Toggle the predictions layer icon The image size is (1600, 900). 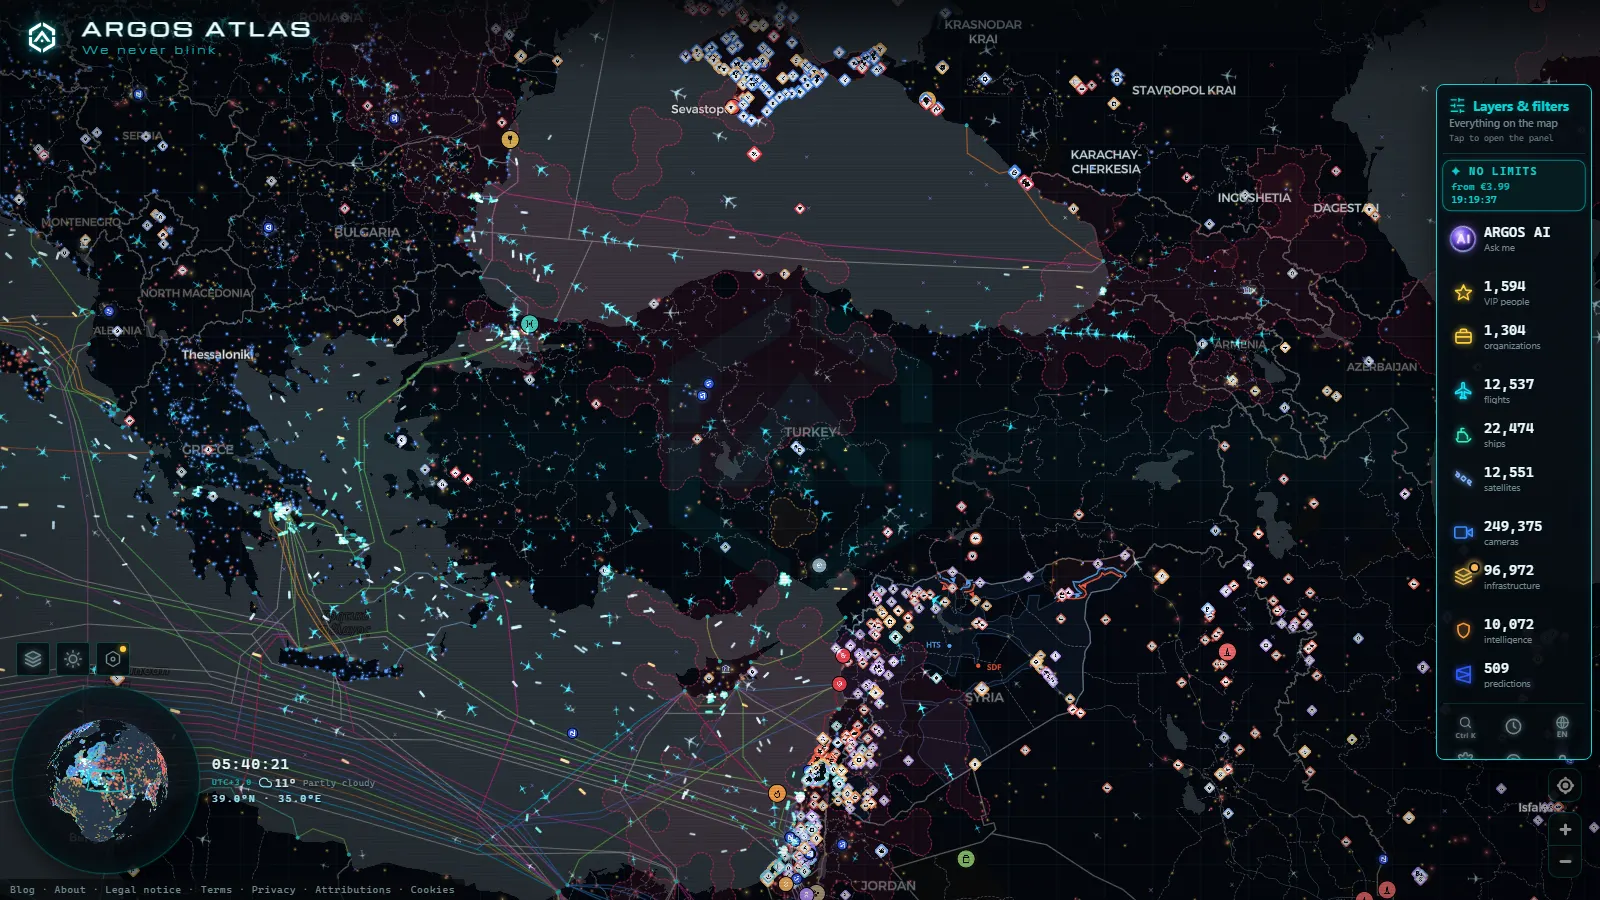[x=1463, y=675]
